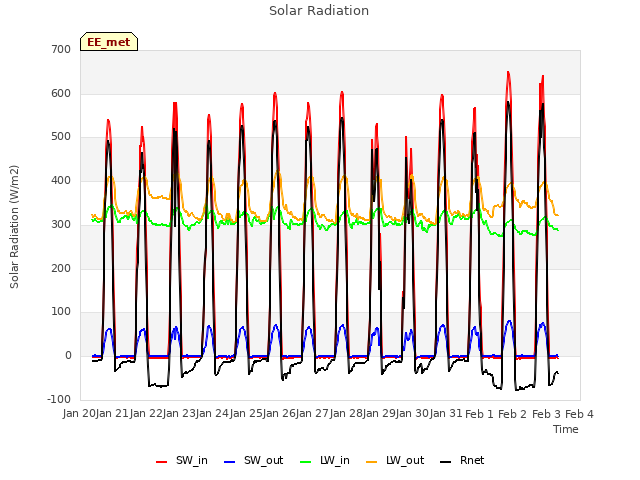The image size is (640, 480).
Task: Click the Jan 30 x-axis tick label
Action: [412, 414]
